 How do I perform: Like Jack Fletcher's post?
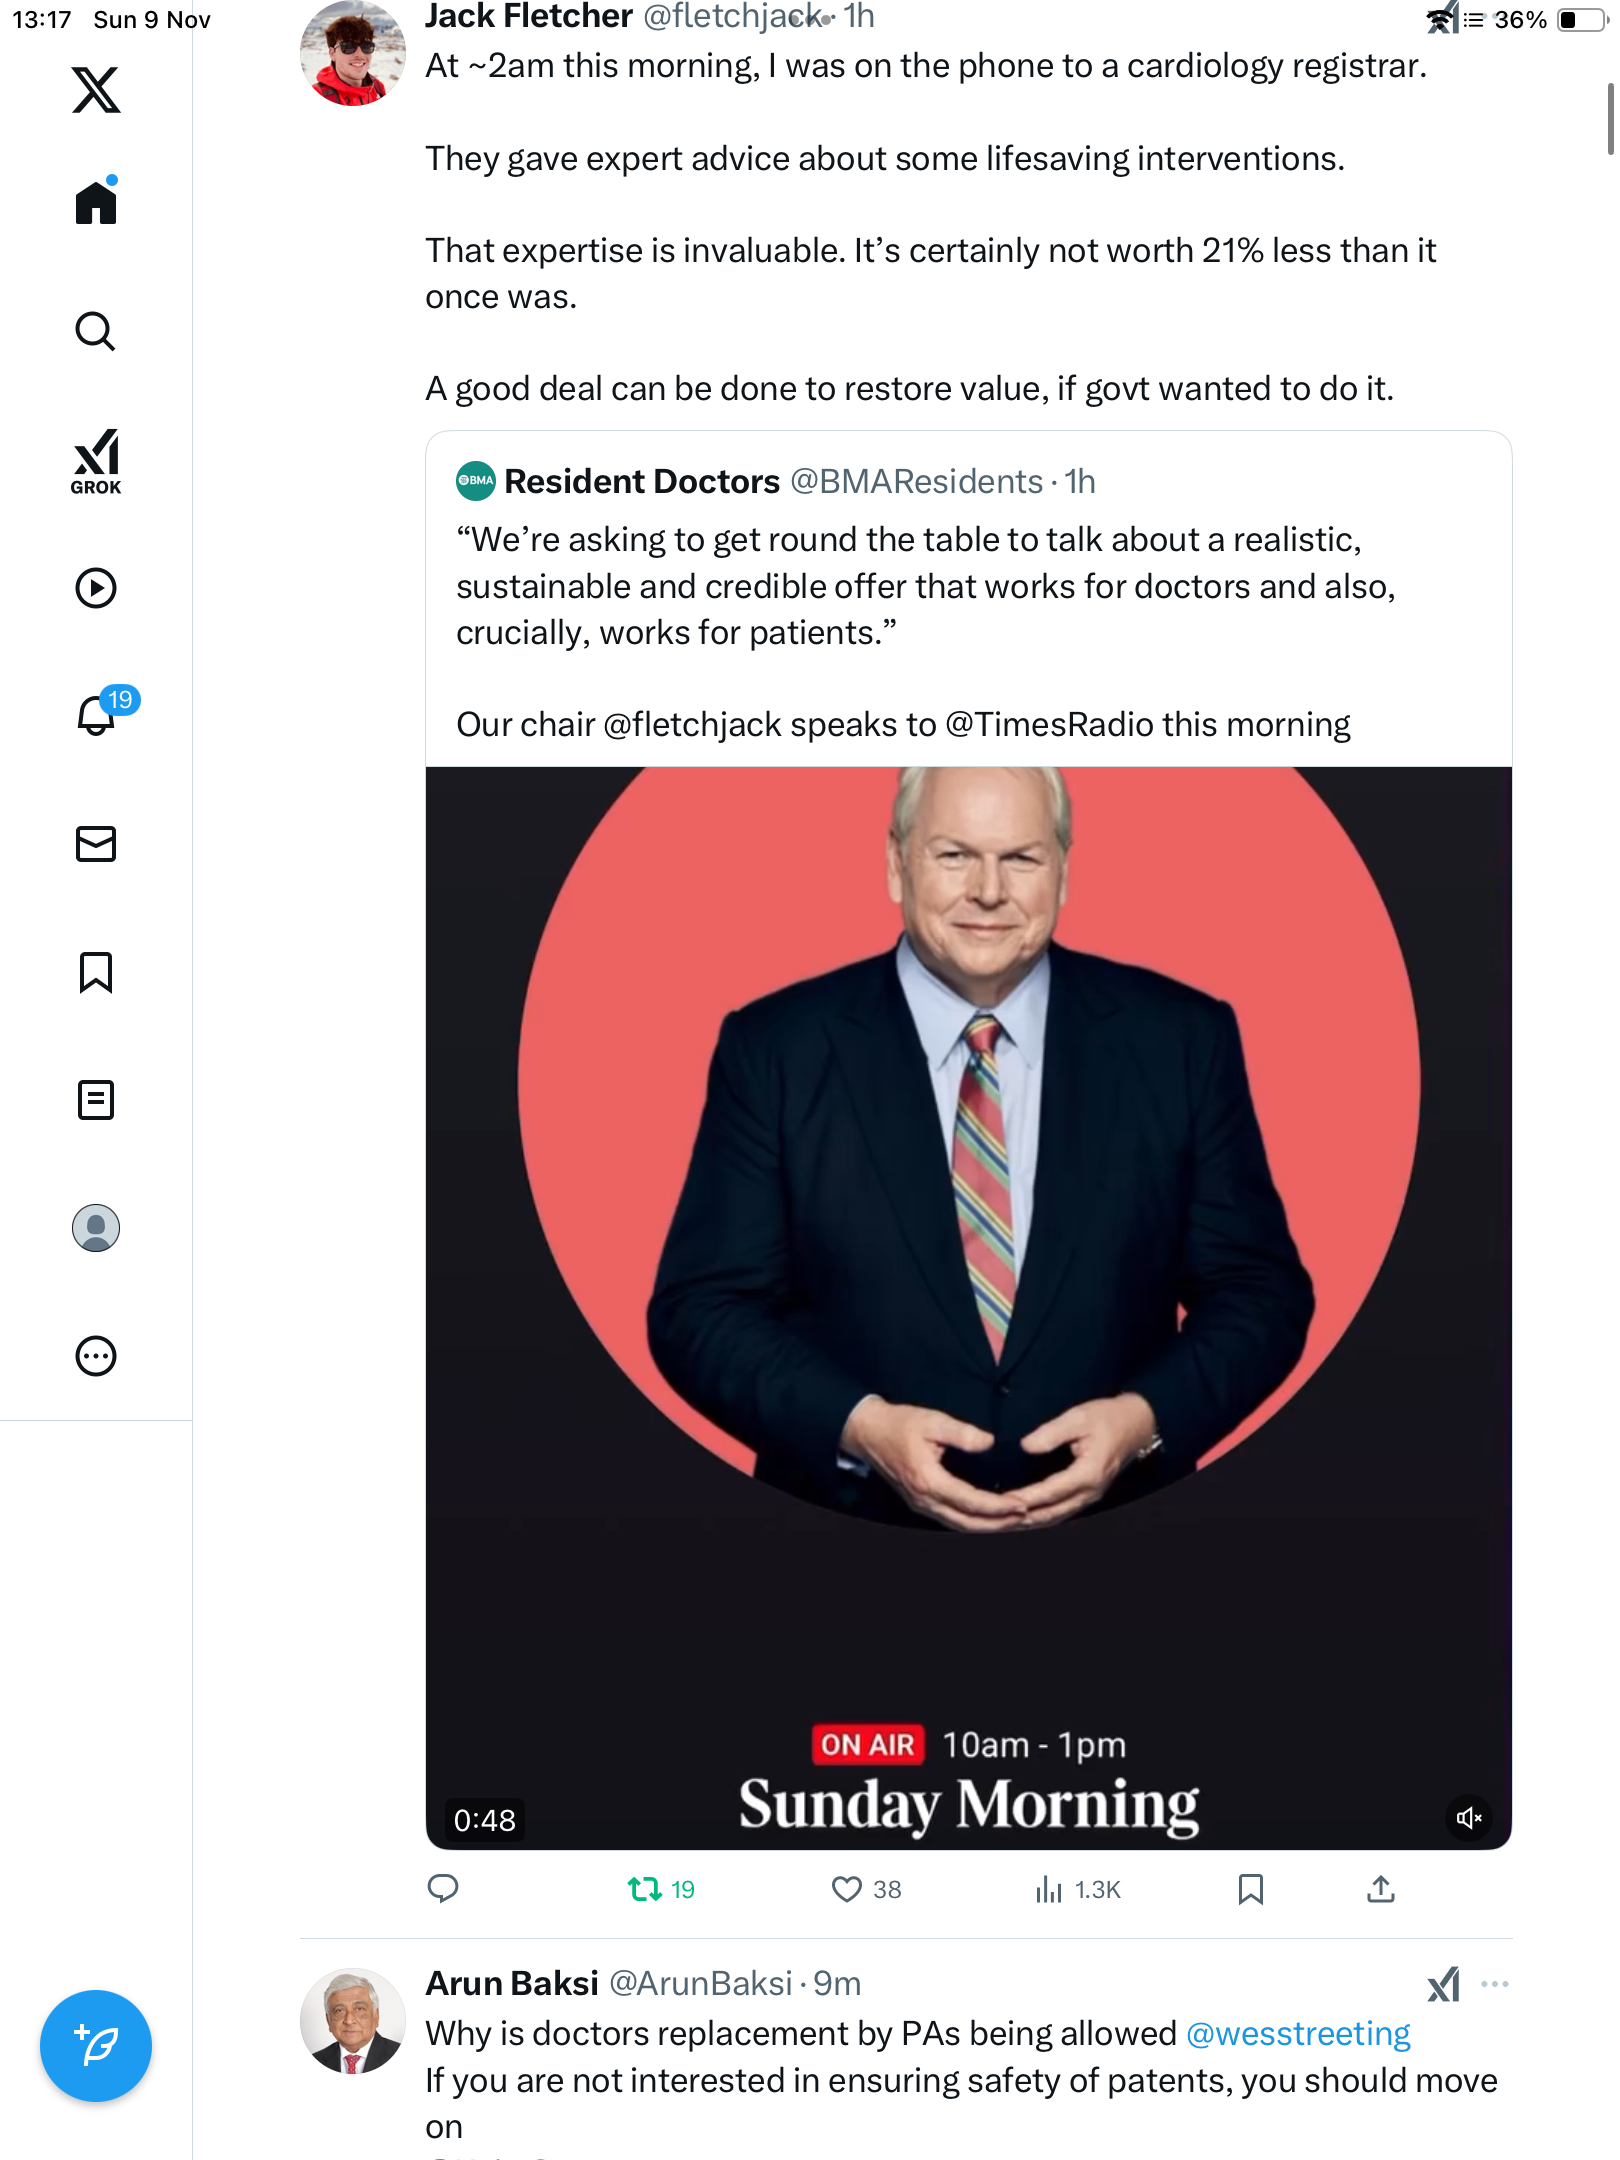click(847, 1889)
